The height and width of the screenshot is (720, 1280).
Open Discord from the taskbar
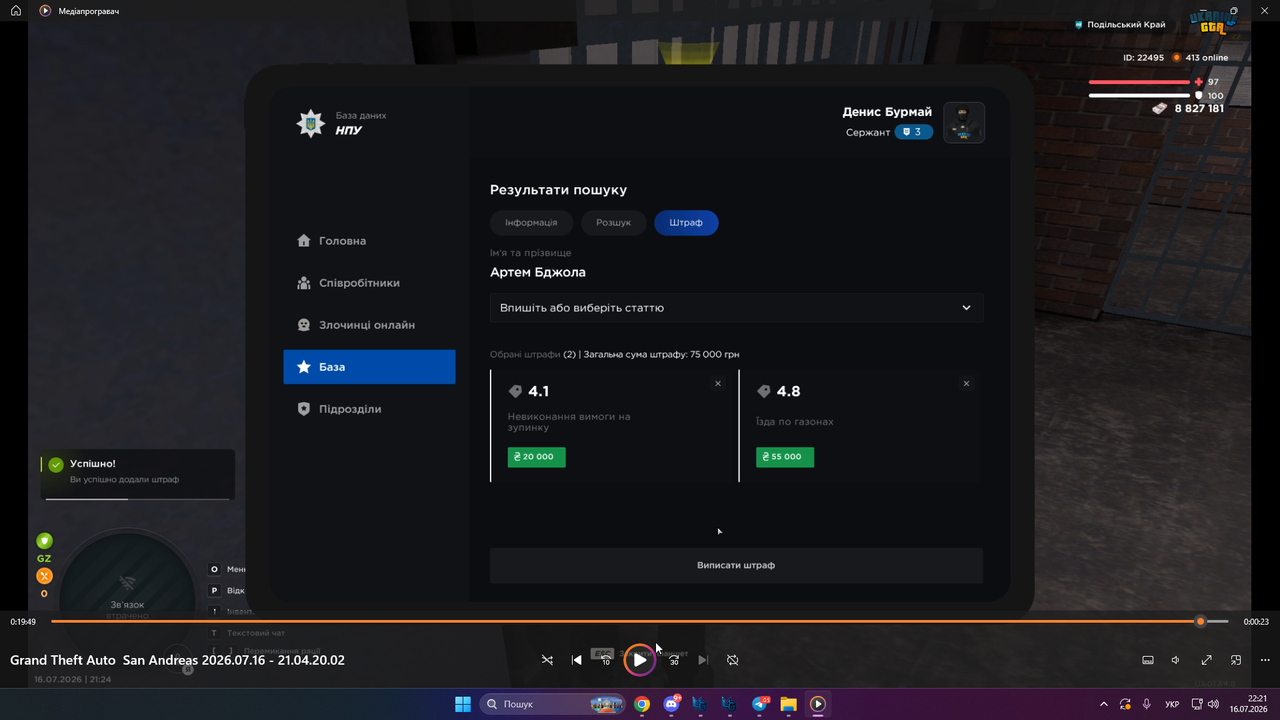[x=671, y=704]
